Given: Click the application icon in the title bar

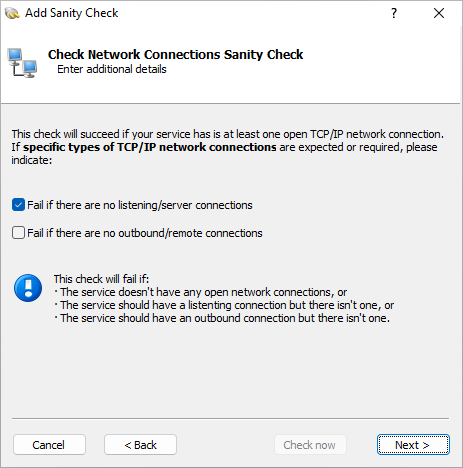Looking at the screenshot, I should [12, 13].
